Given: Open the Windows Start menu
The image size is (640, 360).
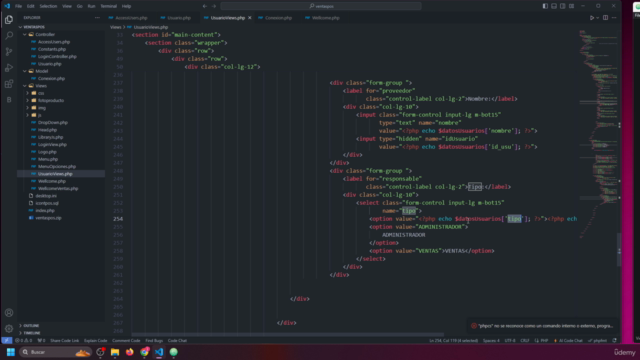Looking at the screenshot, I should [x=11, y=352].
